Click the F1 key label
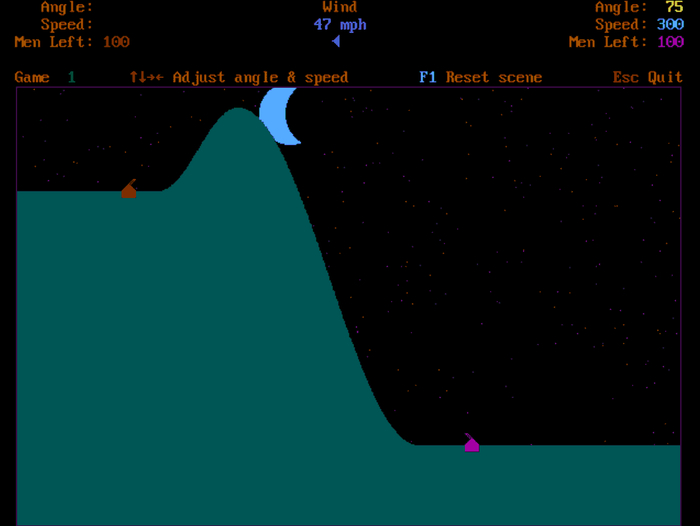The width and height of the screenshot is (700, 526). [x=428, y=77]
